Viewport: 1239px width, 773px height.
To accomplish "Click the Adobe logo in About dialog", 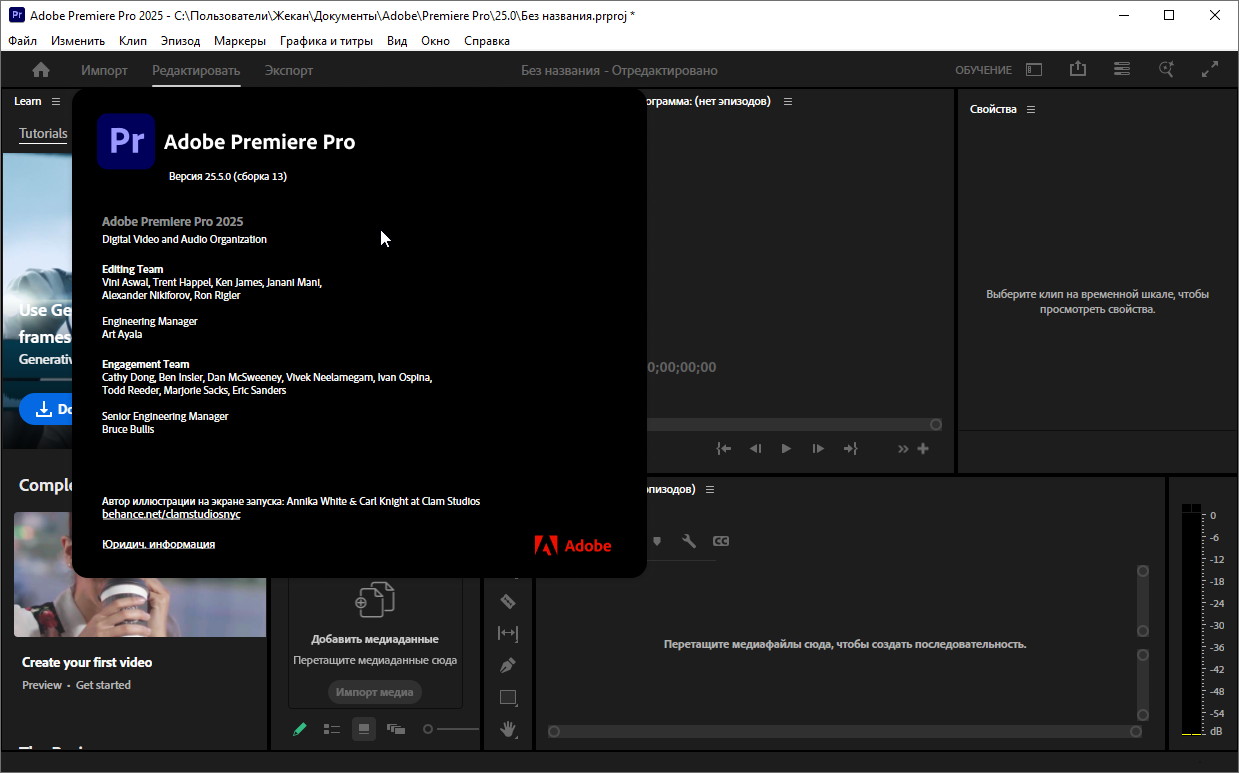I will pos(573,545).
